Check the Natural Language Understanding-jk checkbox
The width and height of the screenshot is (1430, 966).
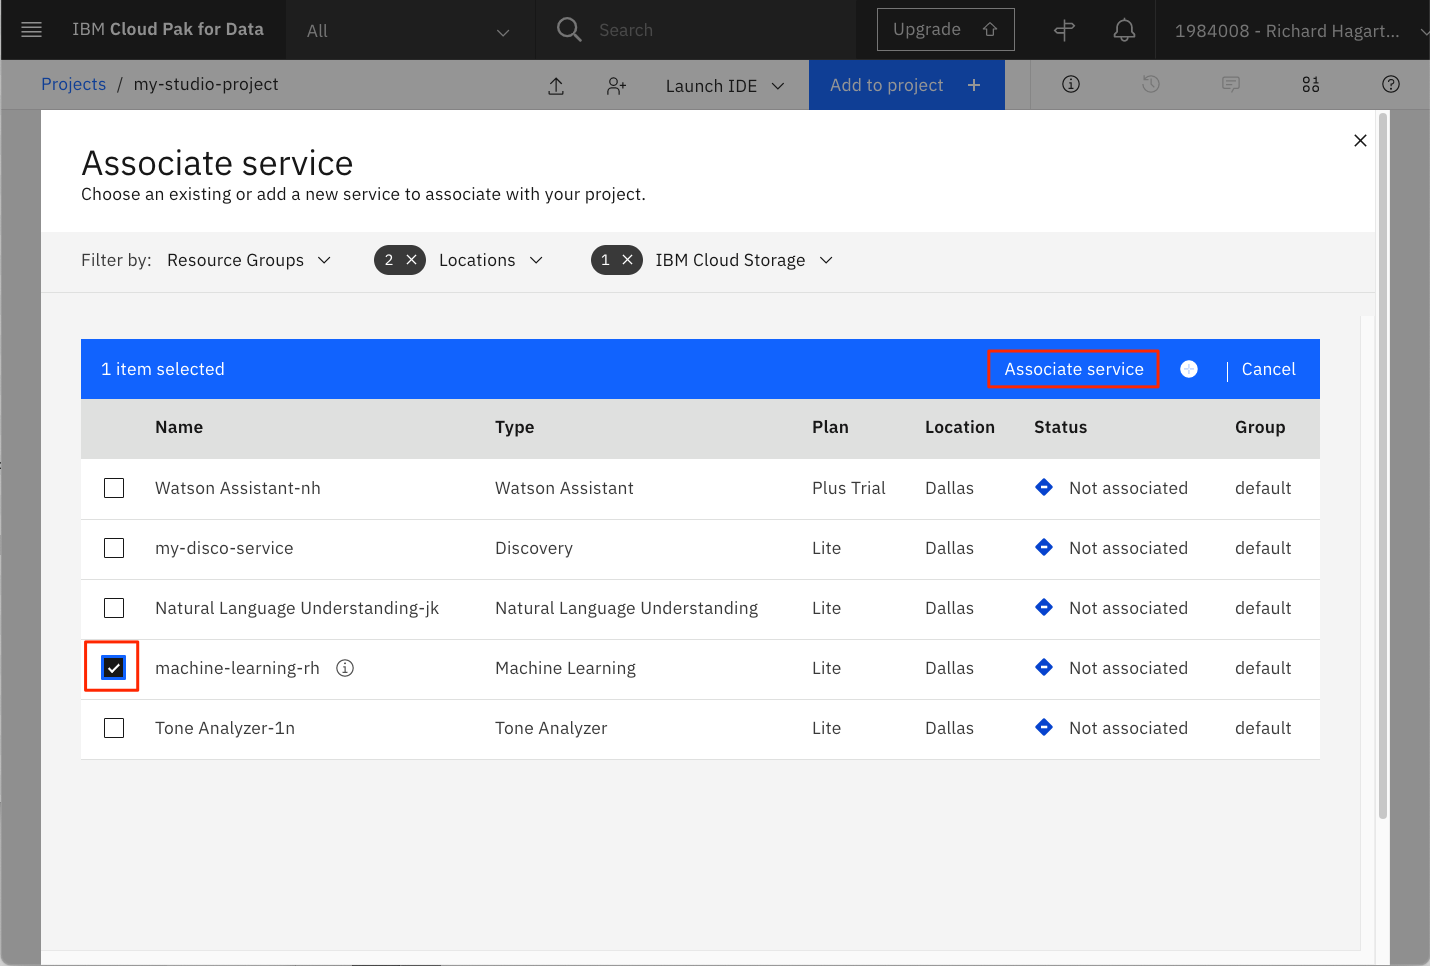click(x=114, y=608)
